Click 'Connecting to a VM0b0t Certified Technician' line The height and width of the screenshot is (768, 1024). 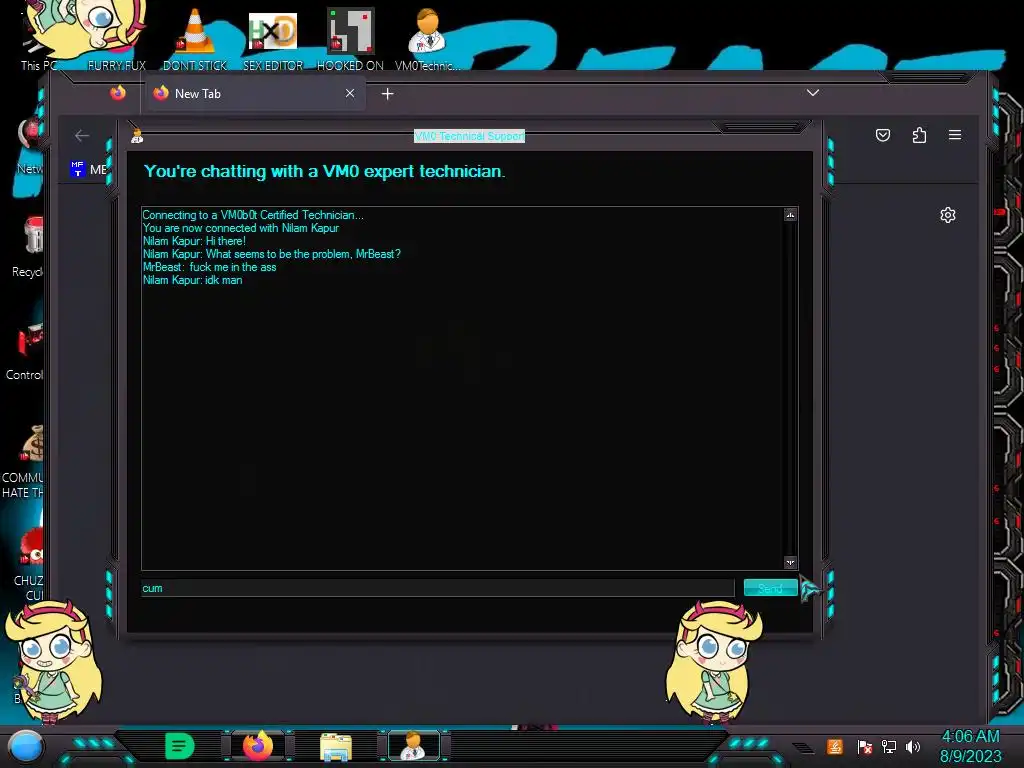(x=253, y=215)
